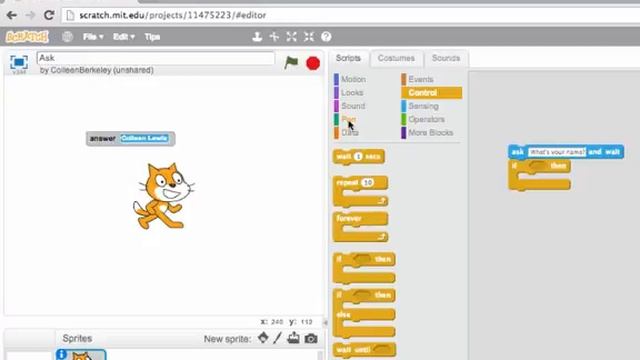640x360 pixels.
Task: Reload the page with the refresh icon
Action: point(49,15)
